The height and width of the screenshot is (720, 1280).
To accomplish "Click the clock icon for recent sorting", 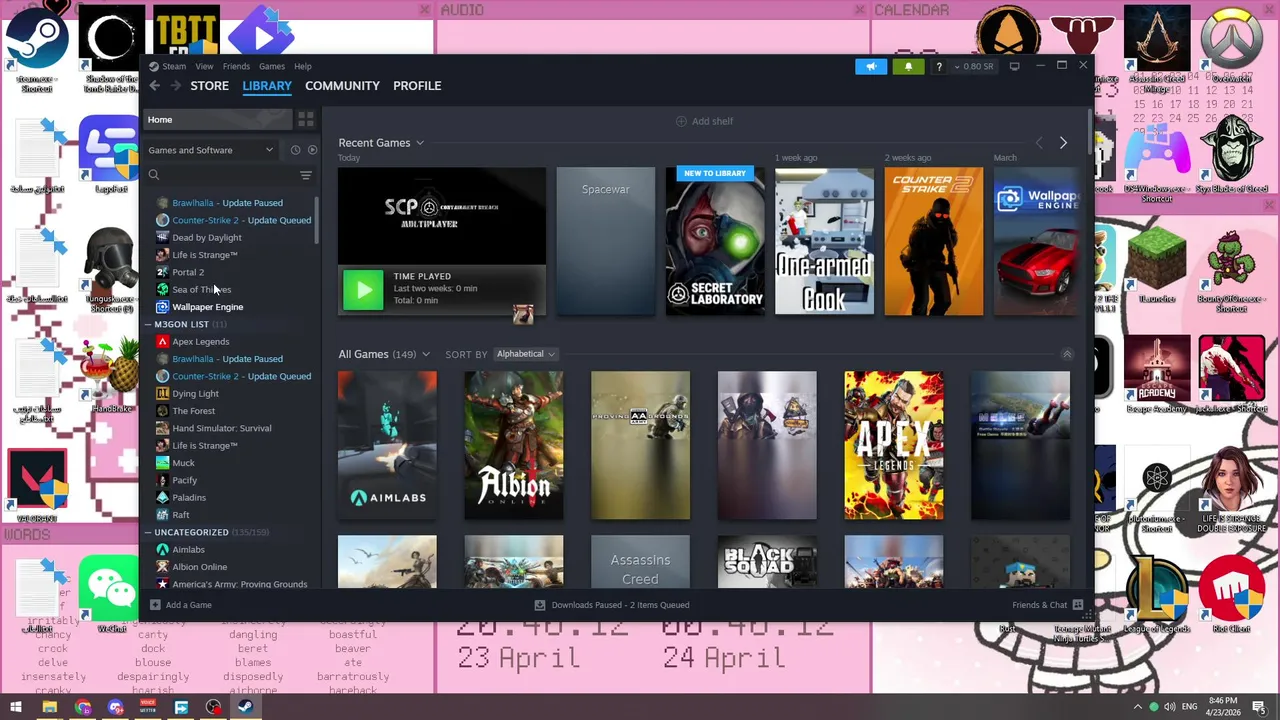I will coord(295,150).
